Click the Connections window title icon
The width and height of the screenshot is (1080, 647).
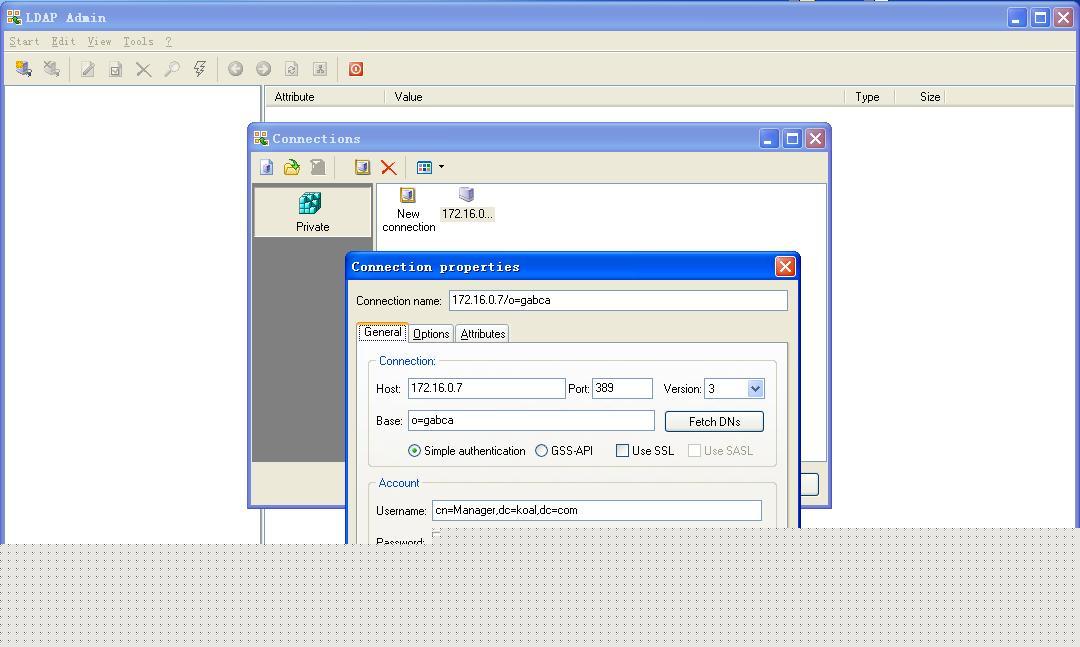[260, 138]
